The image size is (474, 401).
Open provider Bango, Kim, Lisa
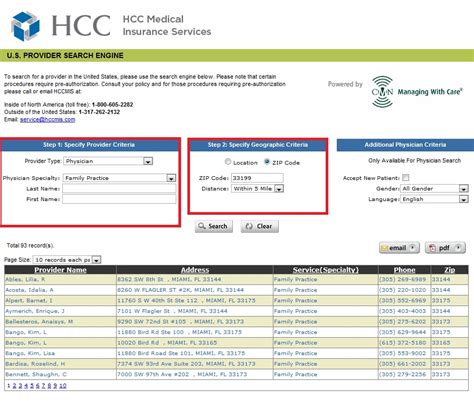[x=30, y=353]
